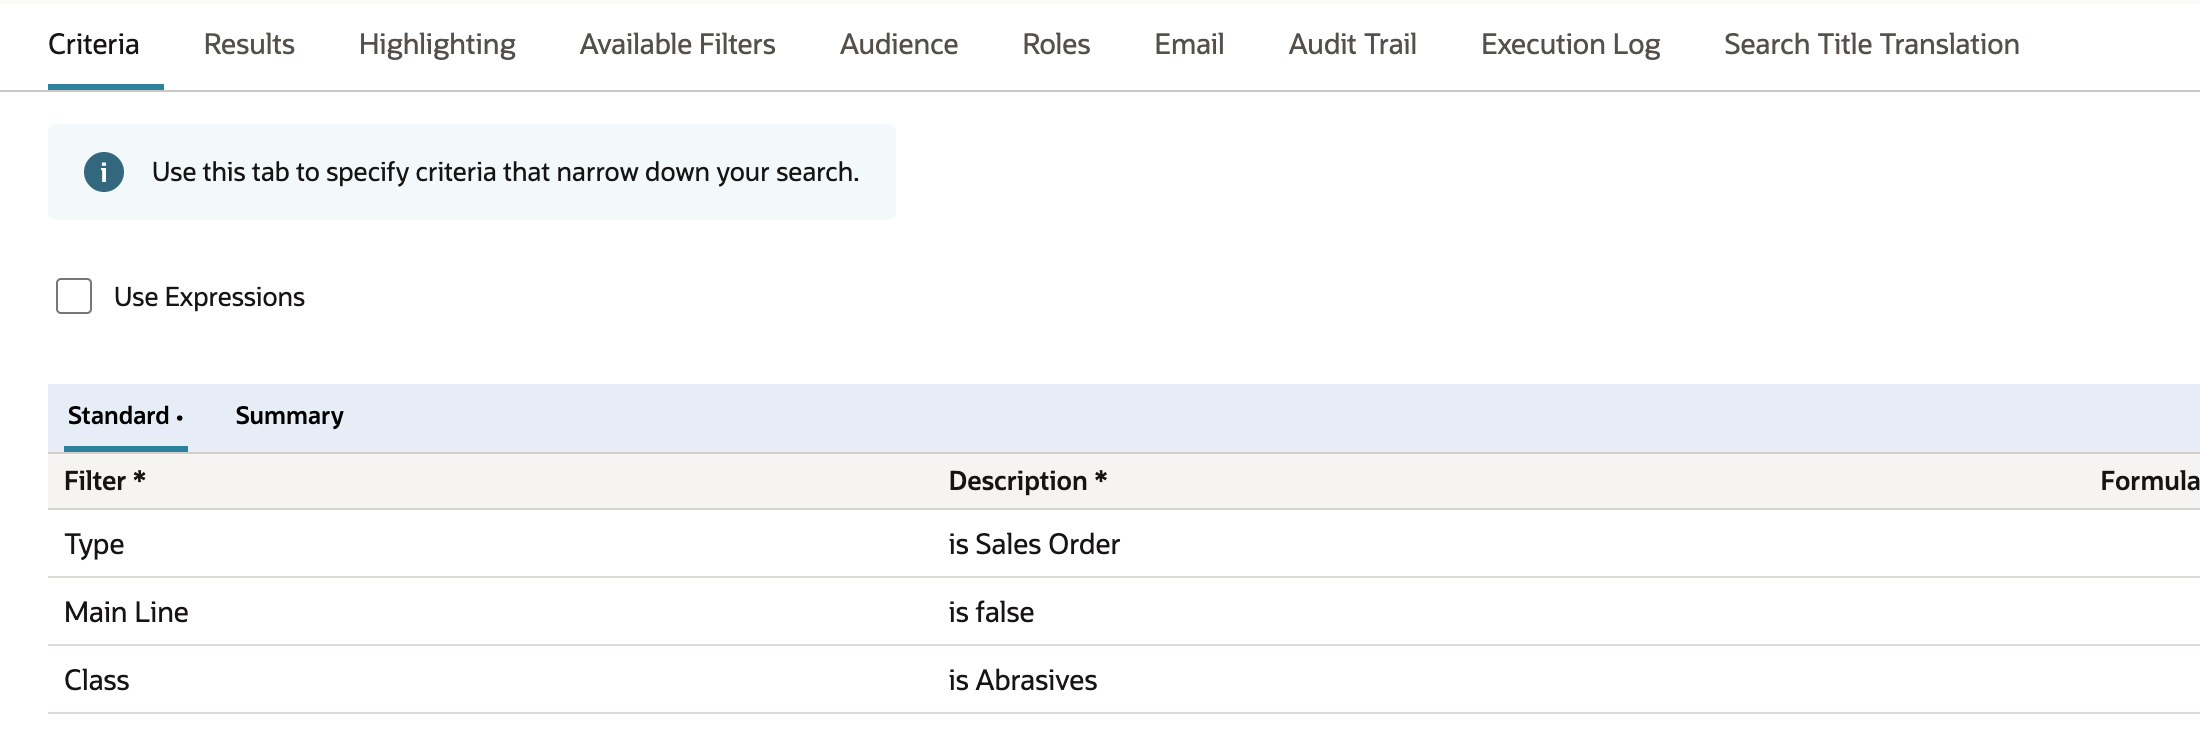
Task: Switch to the Summary subtab
Action: tap(289, 416)
